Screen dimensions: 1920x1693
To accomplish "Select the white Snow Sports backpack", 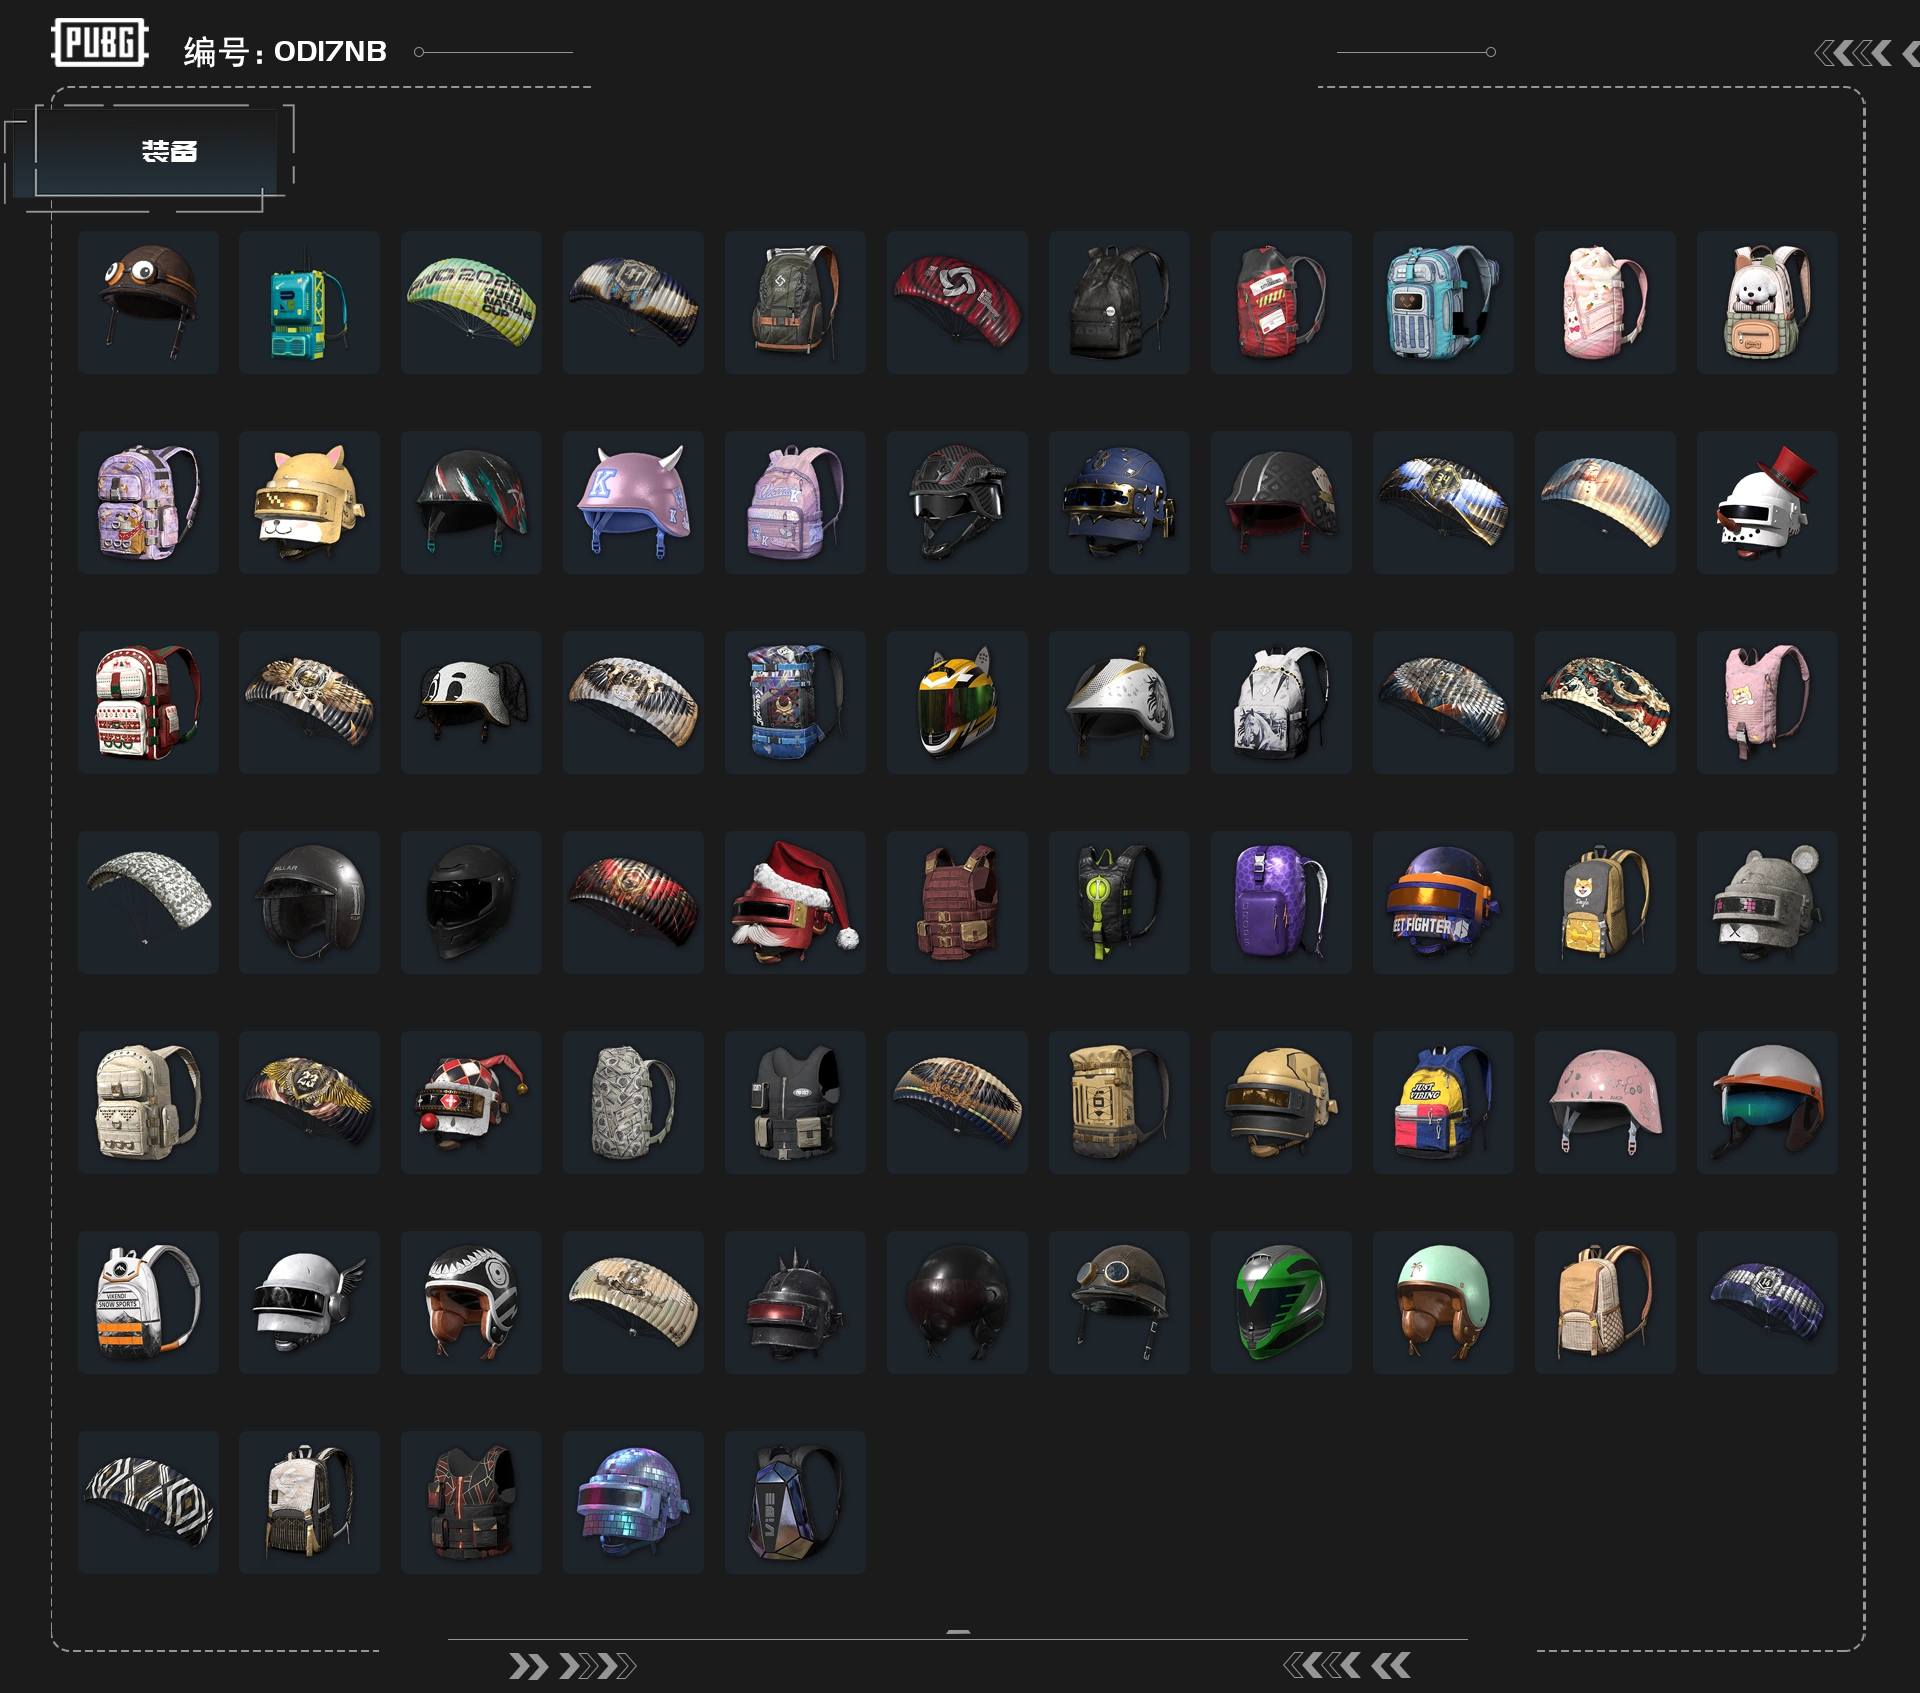I will click(148, 1302).
